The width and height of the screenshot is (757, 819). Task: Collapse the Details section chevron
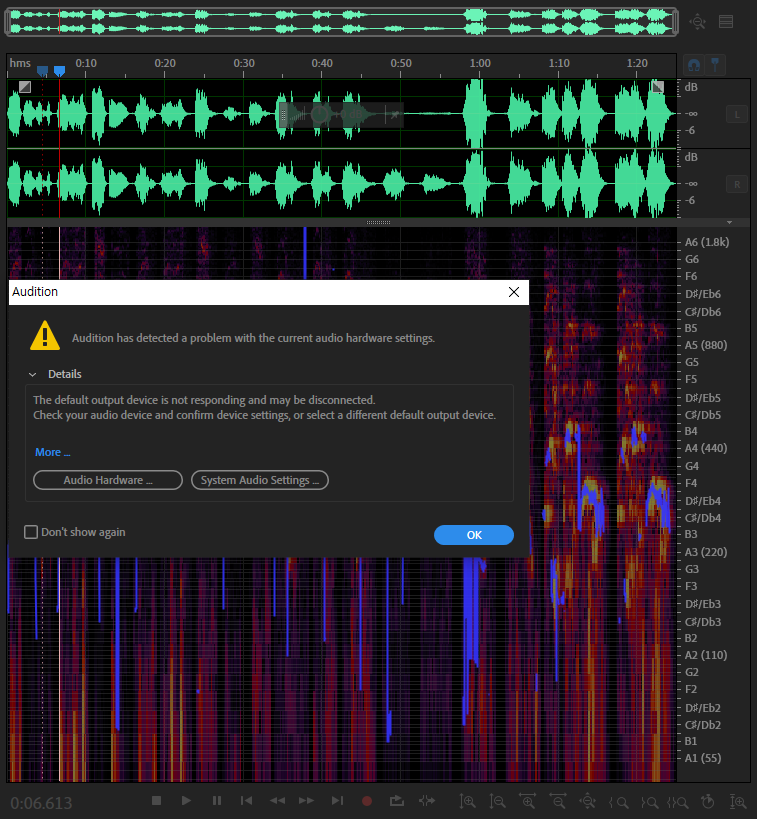coord(32,375)
